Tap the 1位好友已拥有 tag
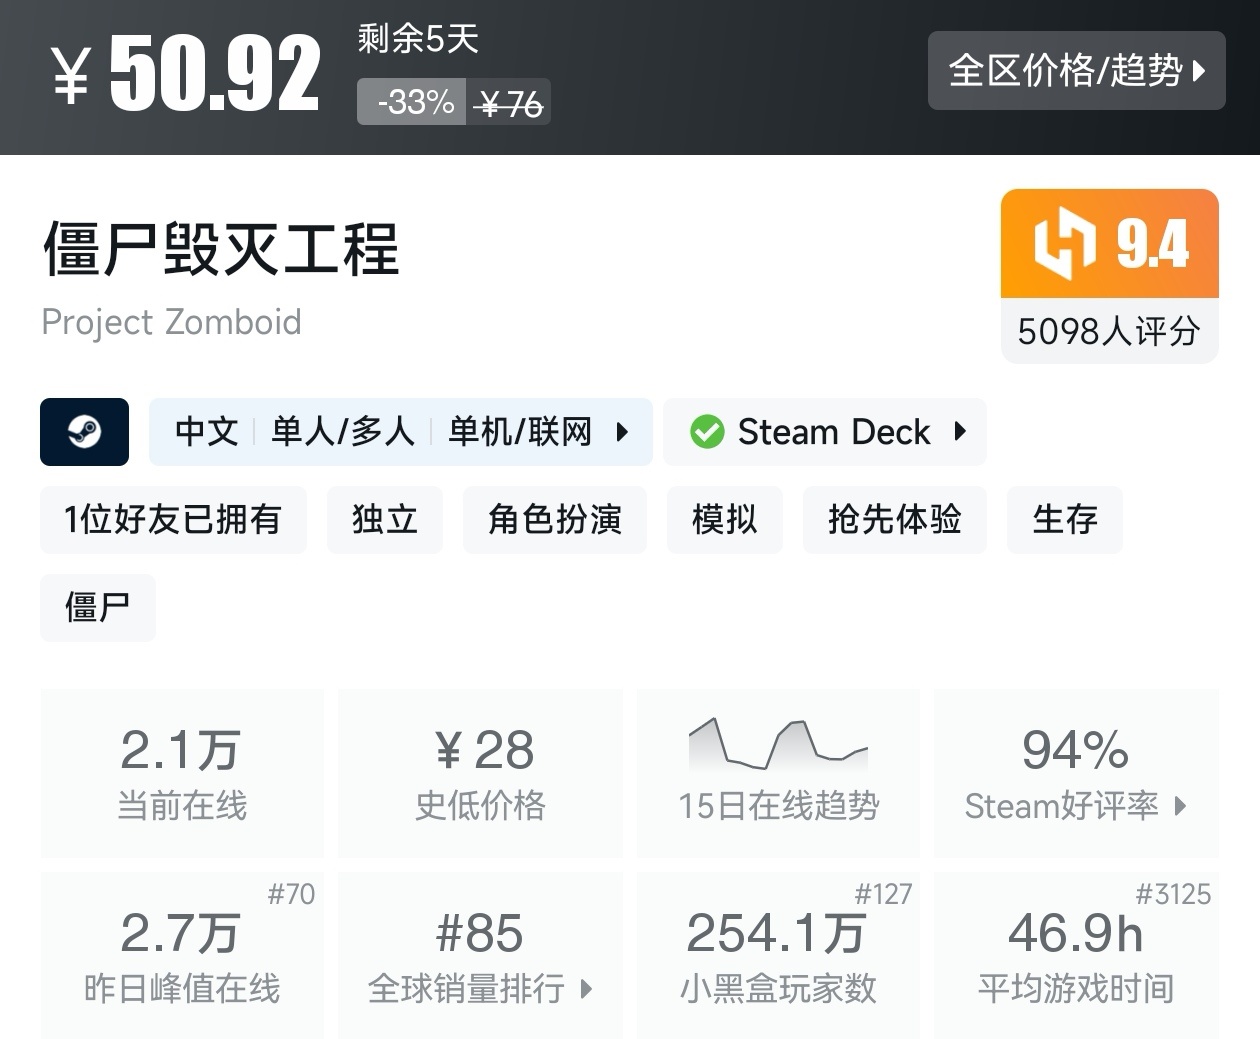The image size is (1260, 1039). (x=172, y=520)
